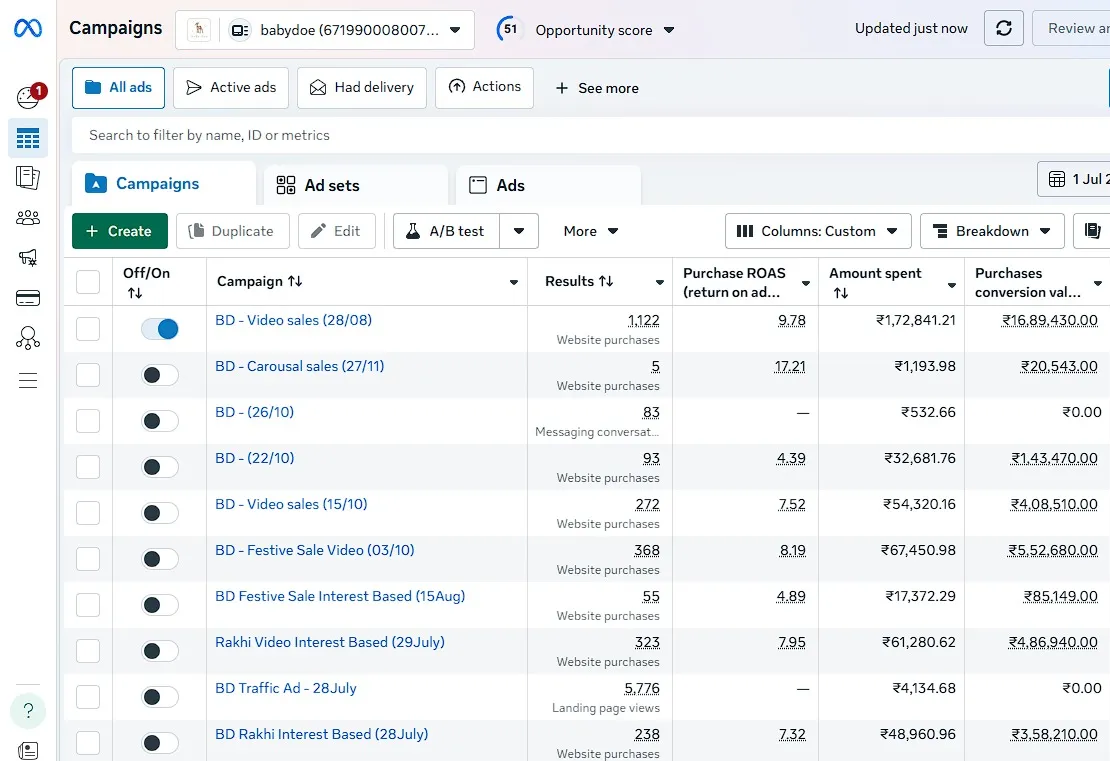Open BD Rakhi Interest Based (28July) campaign link
The width and height of the screenshot is (1110, 761).
[321, 734]
